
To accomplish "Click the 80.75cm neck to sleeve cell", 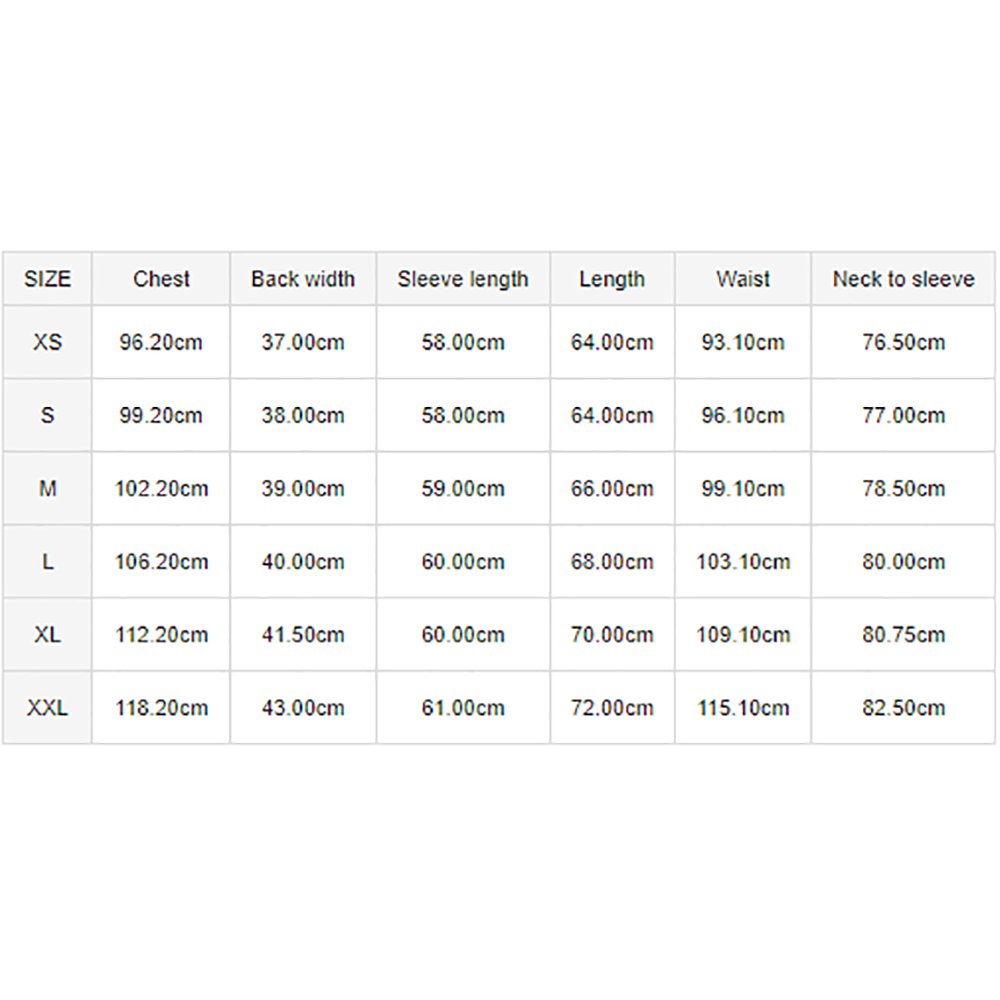I will (903, 635).
